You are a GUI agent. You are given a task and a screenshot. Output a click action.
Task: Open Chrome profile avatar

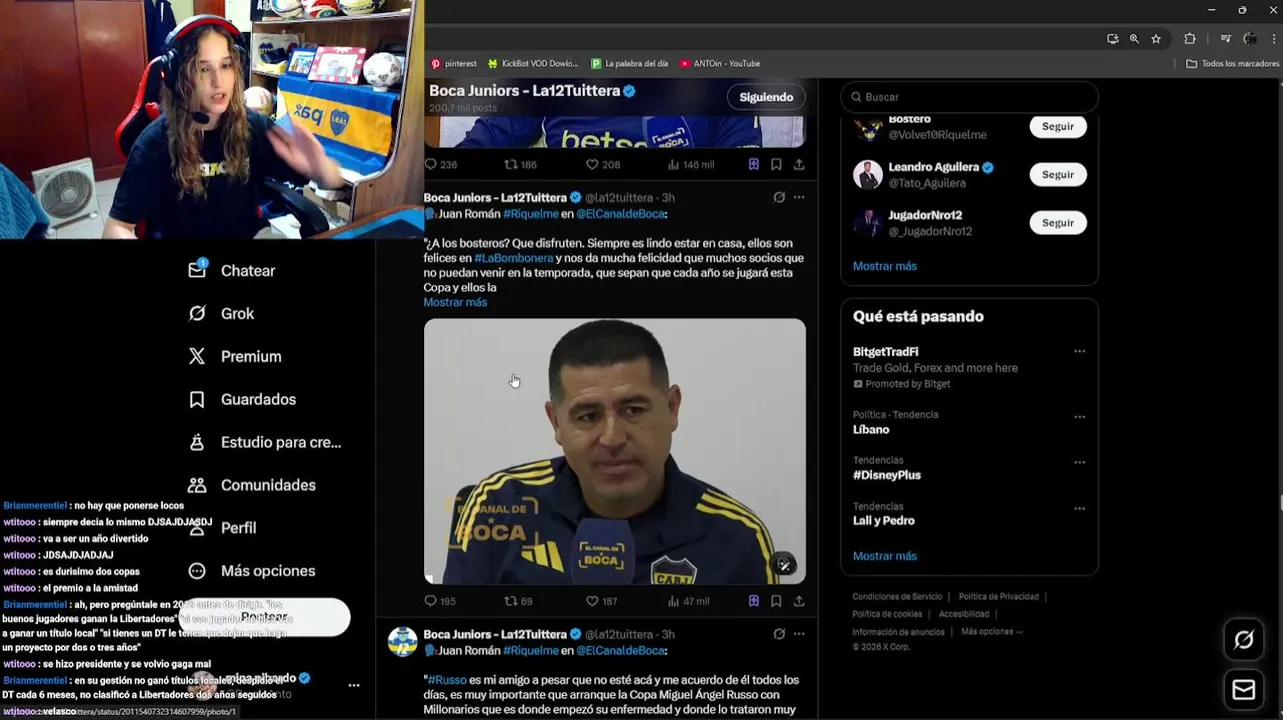(1250, 39)
